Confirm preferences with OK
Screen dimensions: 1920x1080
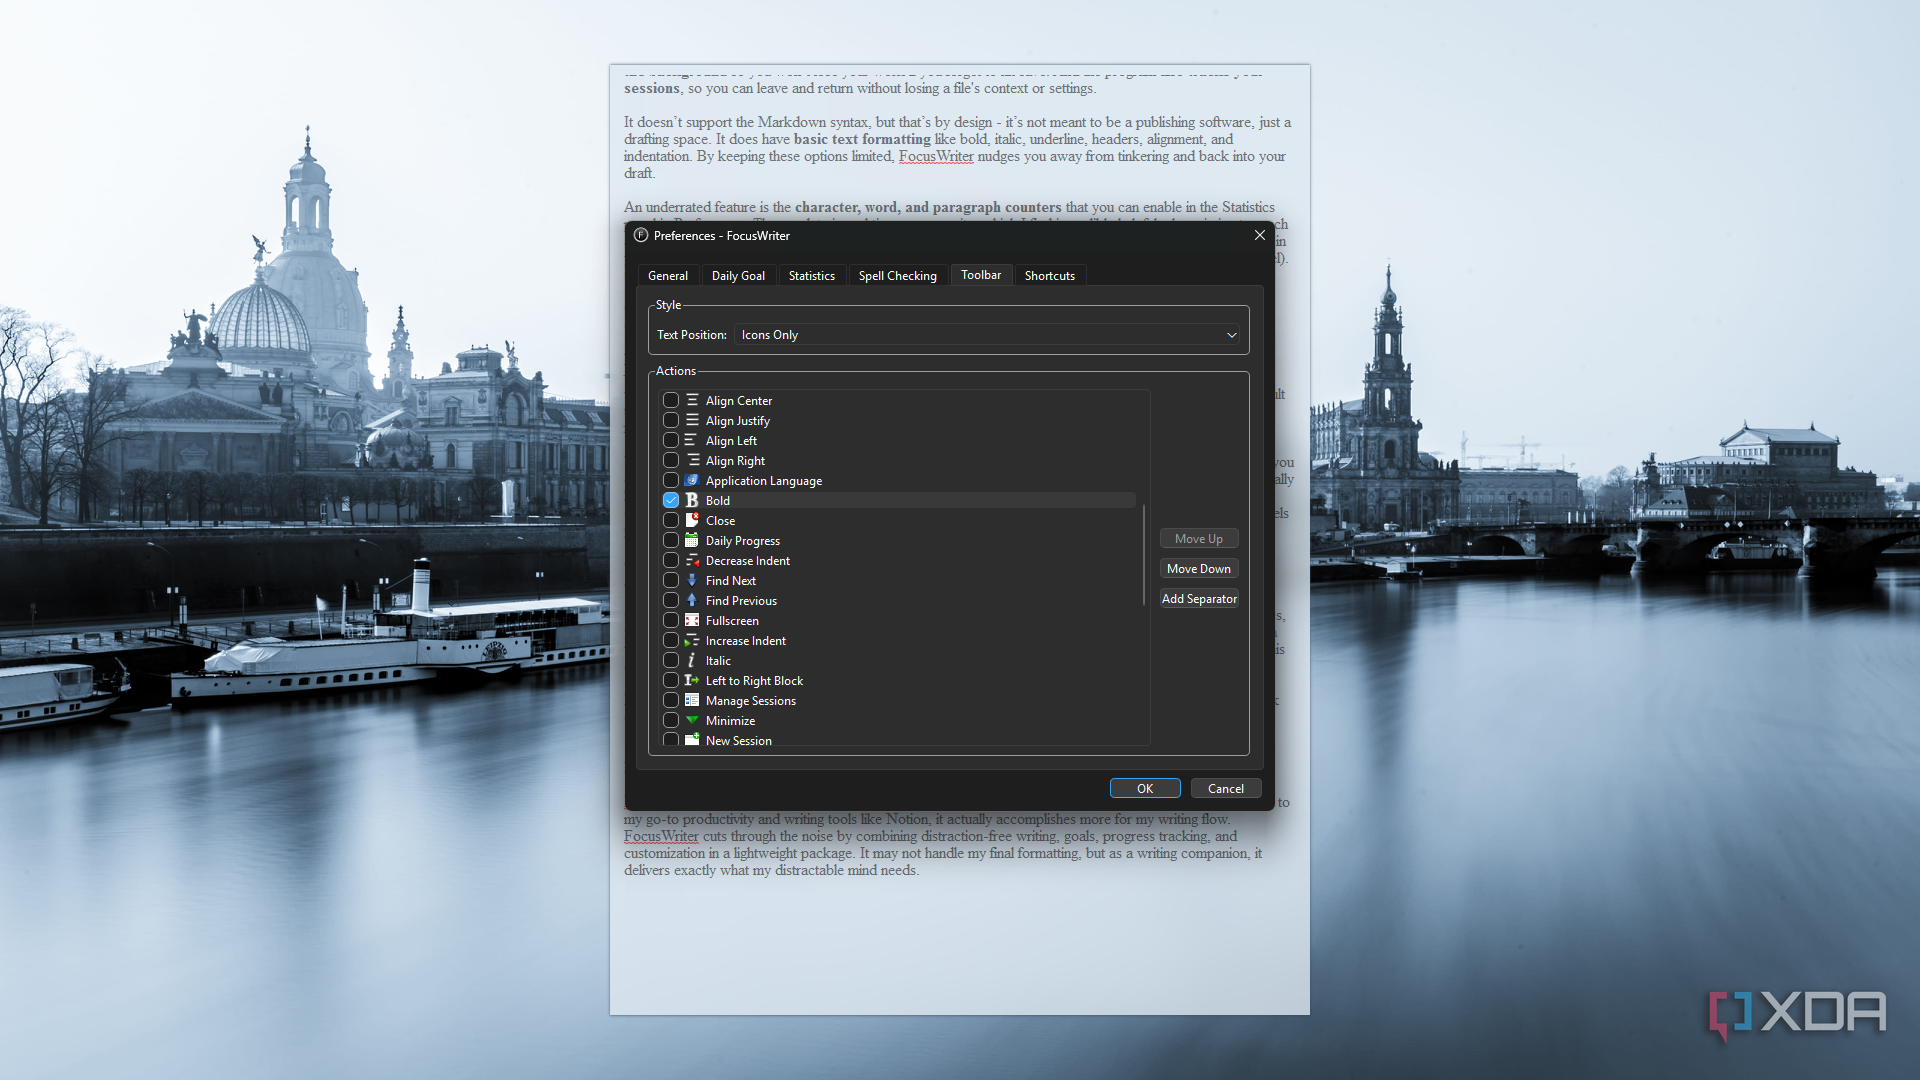1145,789
